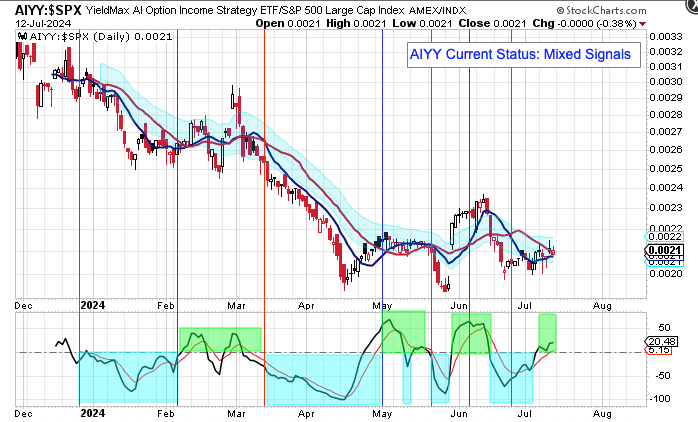Click the large cyan shaded box in April

[322, 377]
